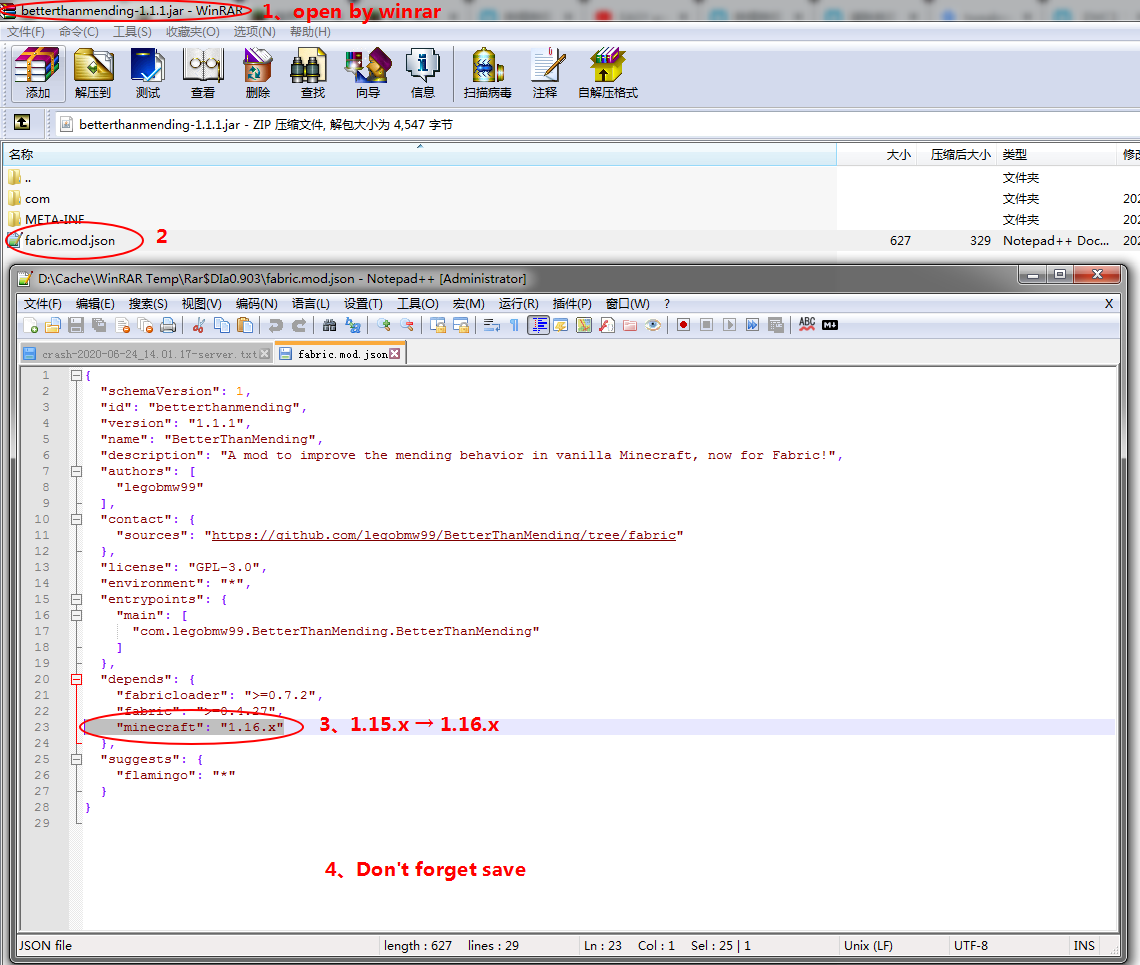Open WinRAR Find (查找) binoculars tool

313,73
